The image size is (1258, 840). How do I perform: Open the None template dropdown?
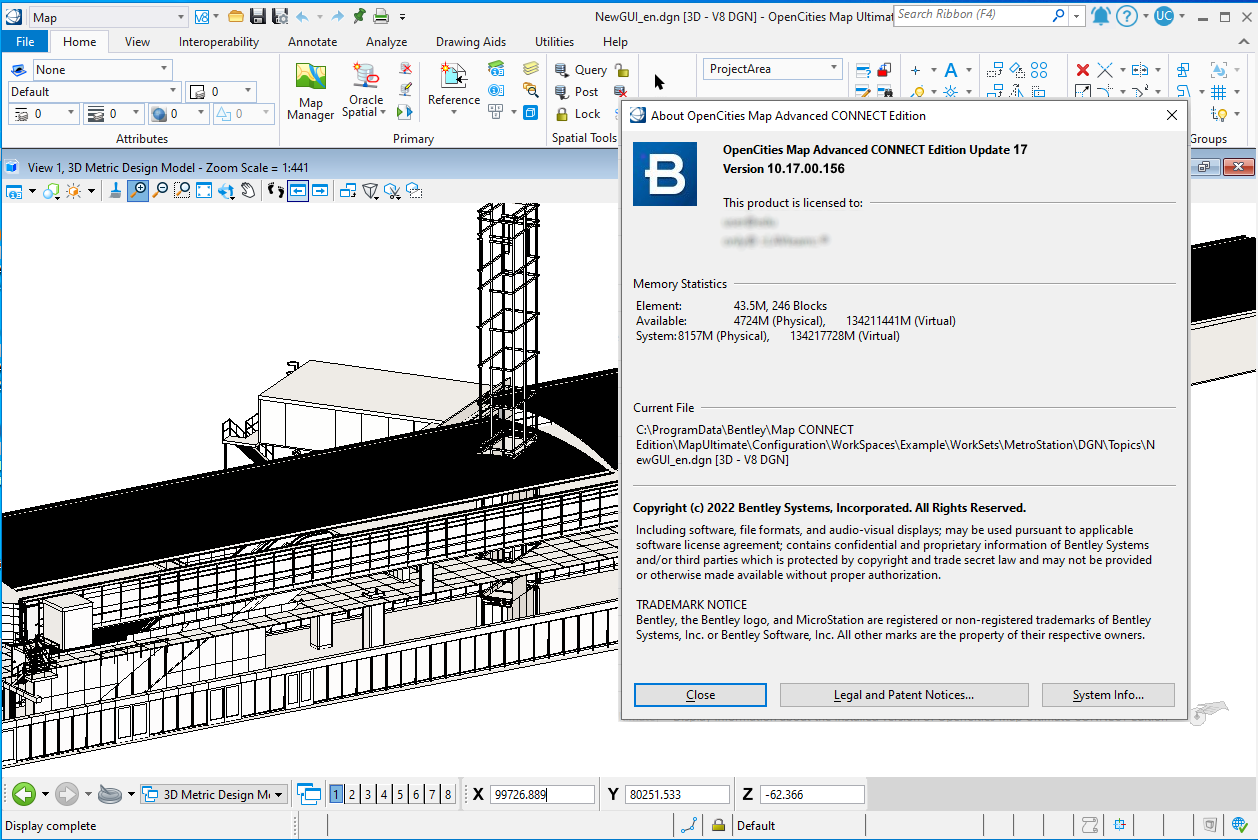tap(103, 70)
